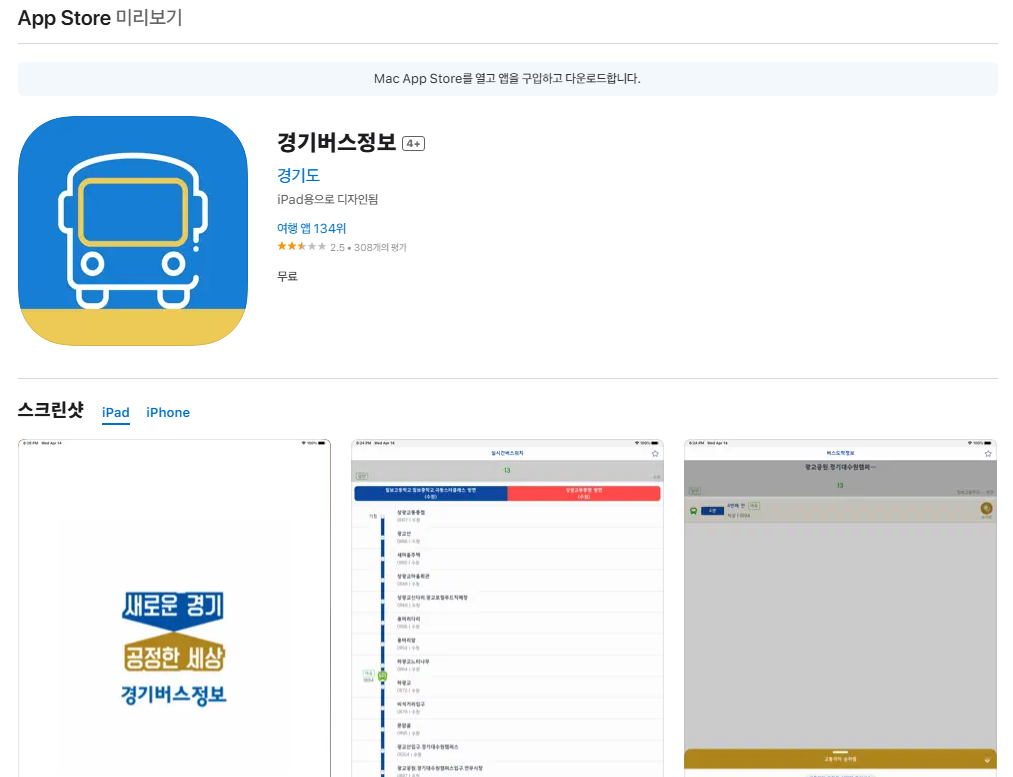Click the 경기버스정보 bus app icon
This screenshot has width=1013, height=777.
(x=133, y=231)
